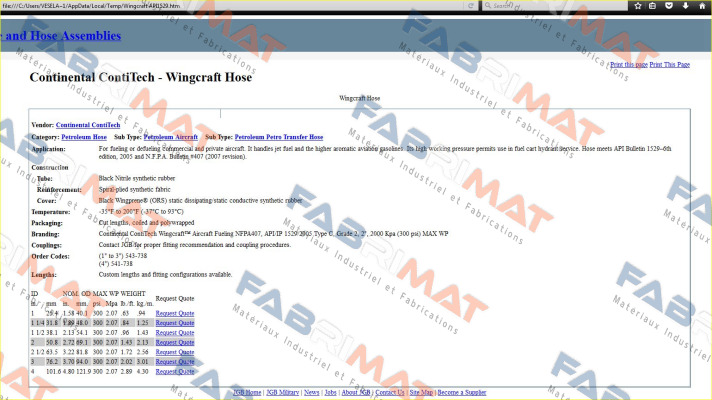This screenshot has width=712, height=400.
Task: Click the '31.8' mm table cell
Action: point(52,323)
